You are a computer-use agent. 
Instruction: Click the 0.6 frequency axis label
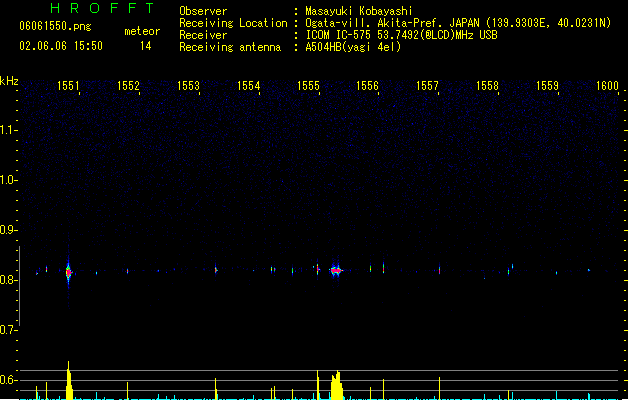coord(8,380)
